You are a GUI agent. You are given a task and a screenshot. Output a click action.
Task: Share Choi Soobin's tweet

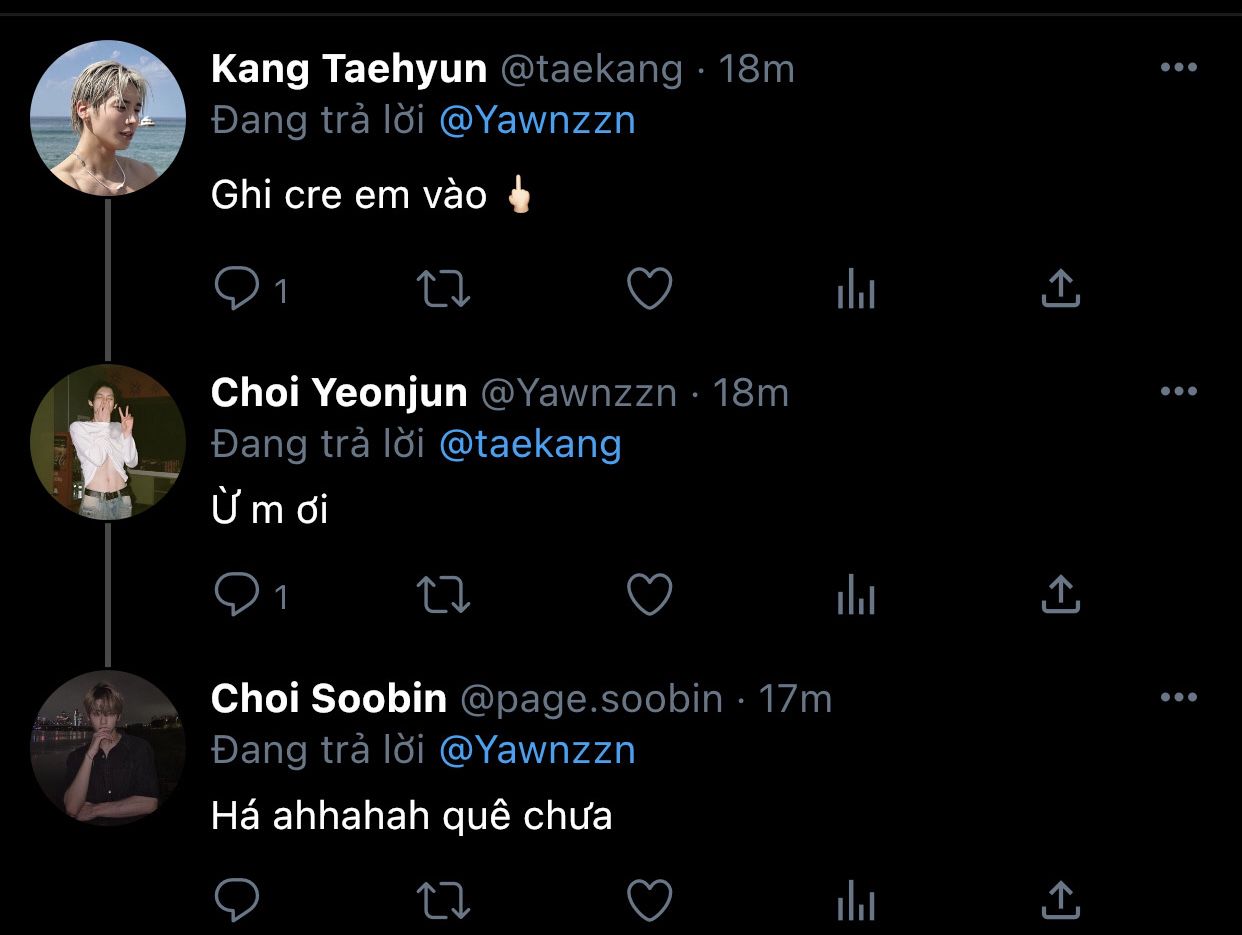point(1060,900)
